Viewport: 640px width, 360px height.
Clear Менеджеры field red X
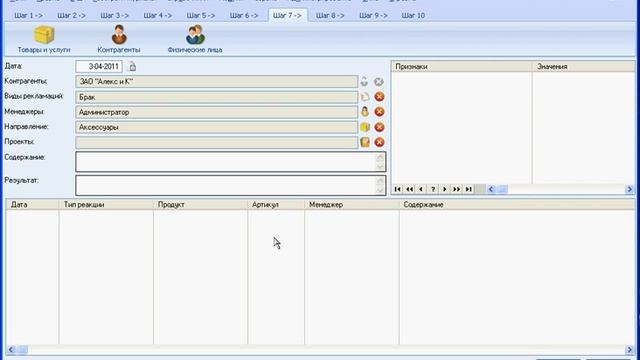click(x=379, y=112)
